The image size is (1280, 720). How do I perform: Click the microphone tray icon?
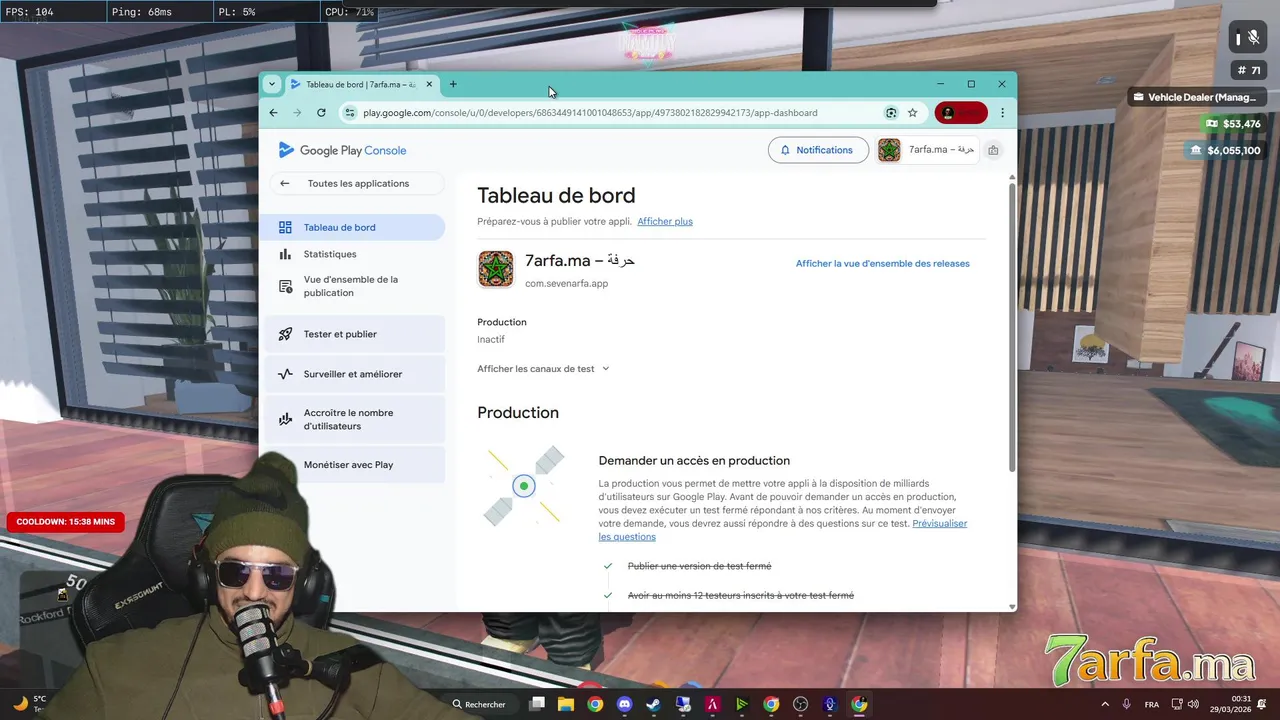1127,704
